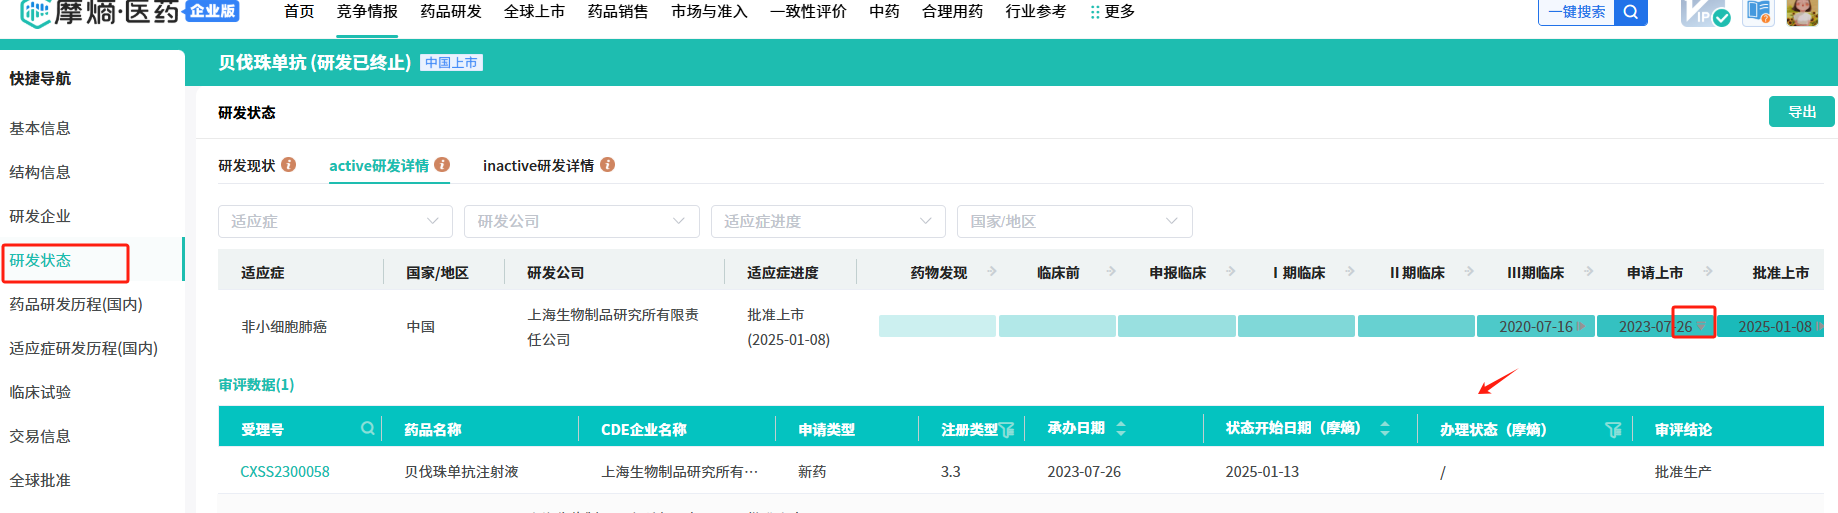This screenshot has width=1838, height=513.
Task: Click info icon next to 研发现状
Action: (x=289, y=165)
